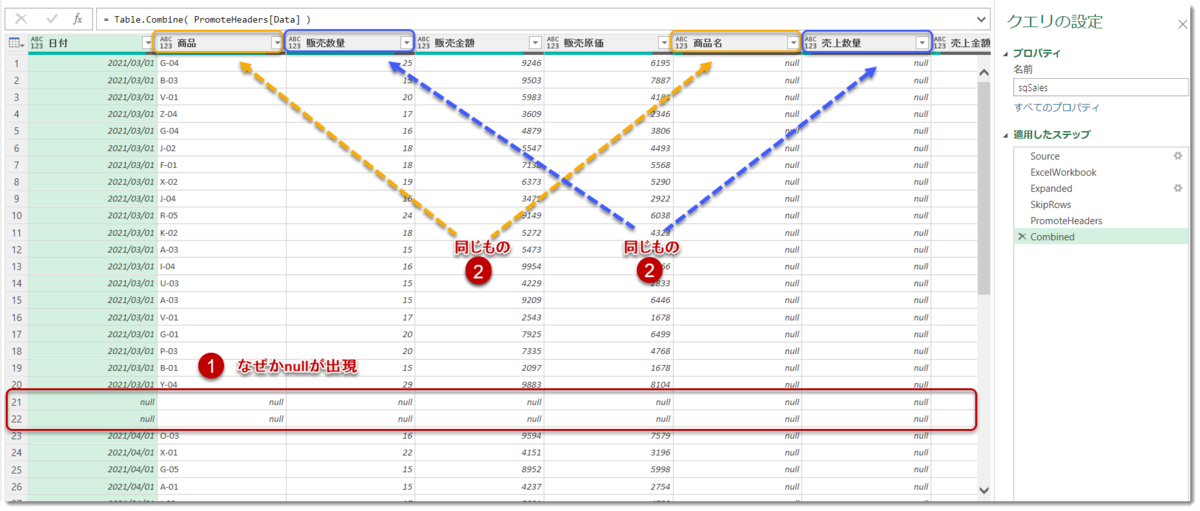
Task: Click the fx function icon in the formula bar
Action: [78, 19]
